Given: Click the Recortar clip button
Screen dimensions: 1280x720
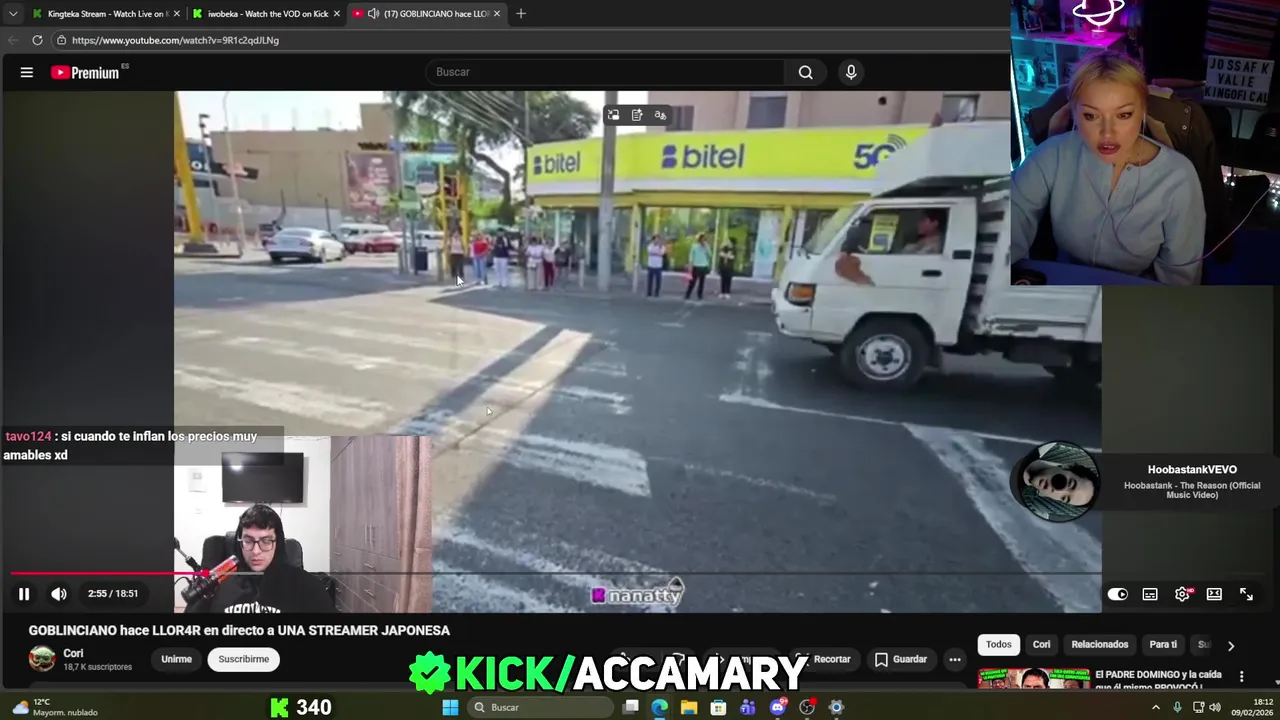Looking at the screenshot, I should 824,659.
